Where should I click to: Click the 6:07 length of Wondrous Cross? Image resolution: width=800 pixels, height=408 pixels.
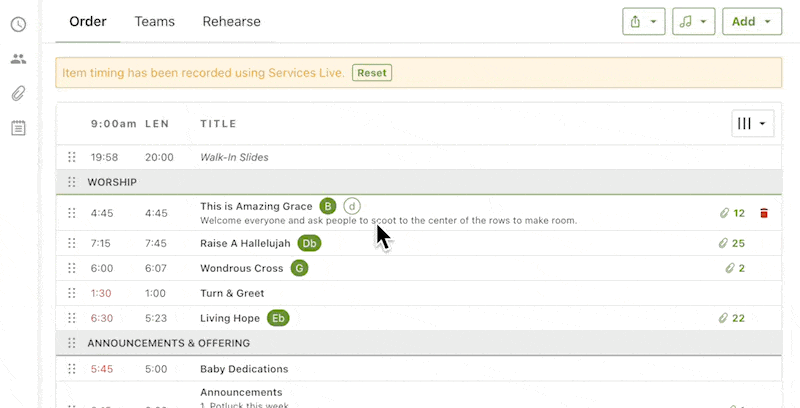click(156, 268)
